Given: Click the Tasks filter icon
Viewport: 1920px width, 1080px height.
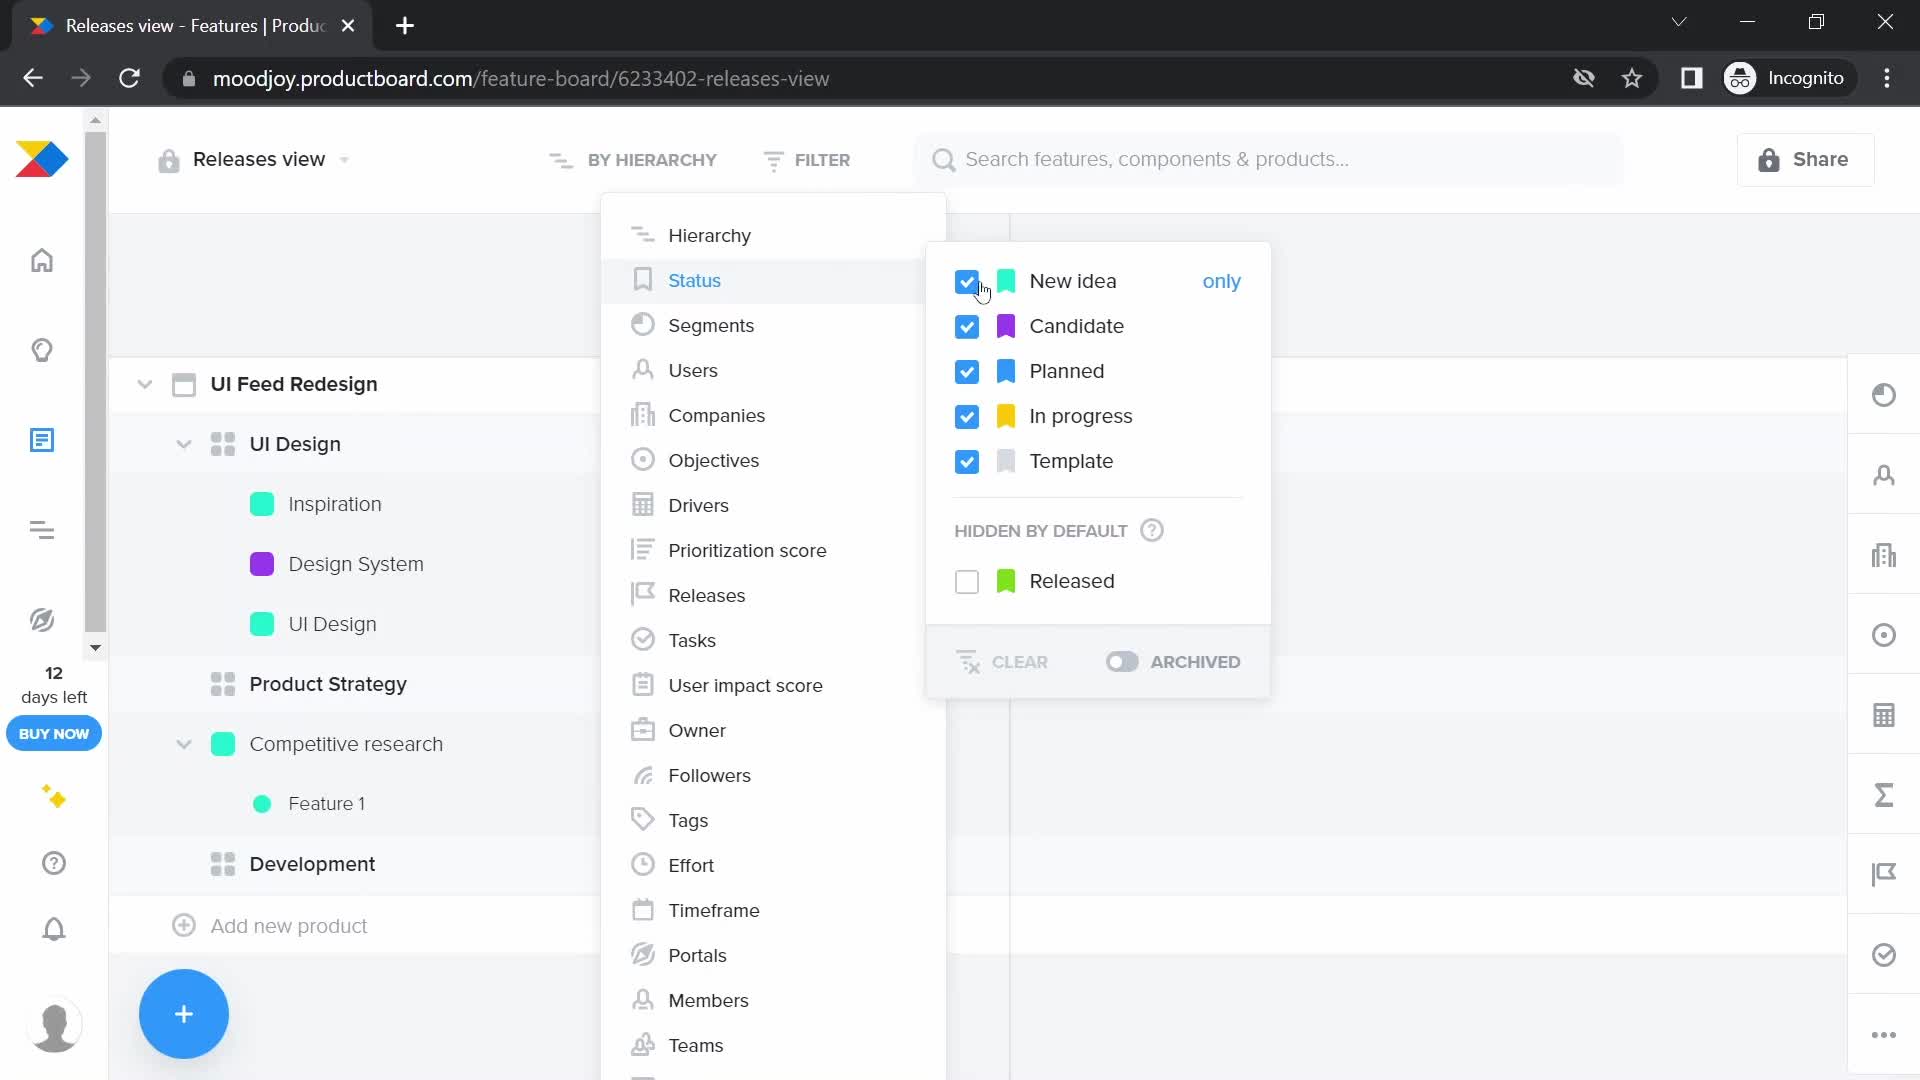Looking at the screenshot, I should [x=644, y=640].
